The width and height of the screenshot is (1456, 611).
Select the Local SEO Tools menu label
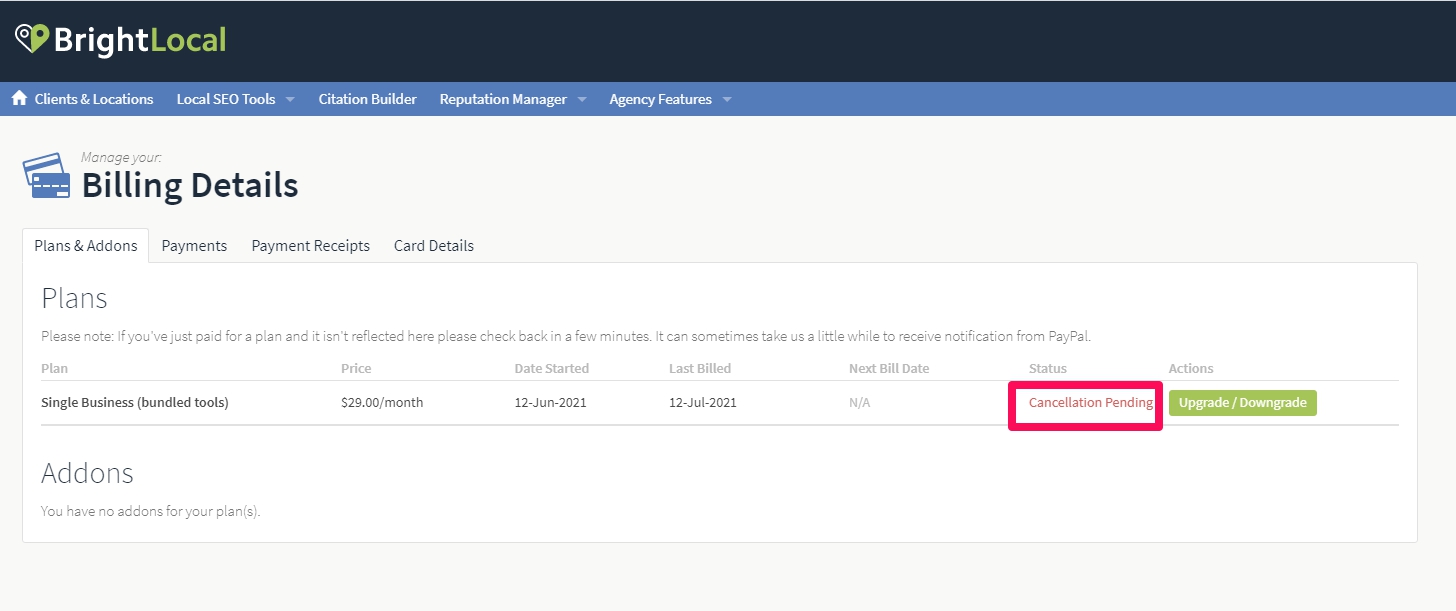(225, 99)
